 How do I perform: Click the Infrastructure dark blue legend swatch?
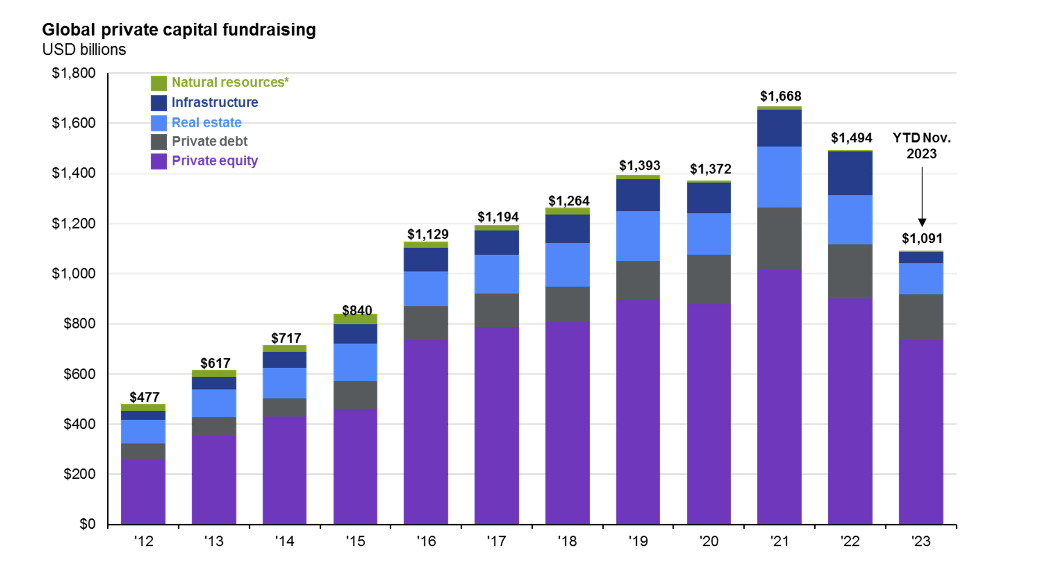pyautogui.click(x=159, y=103)
